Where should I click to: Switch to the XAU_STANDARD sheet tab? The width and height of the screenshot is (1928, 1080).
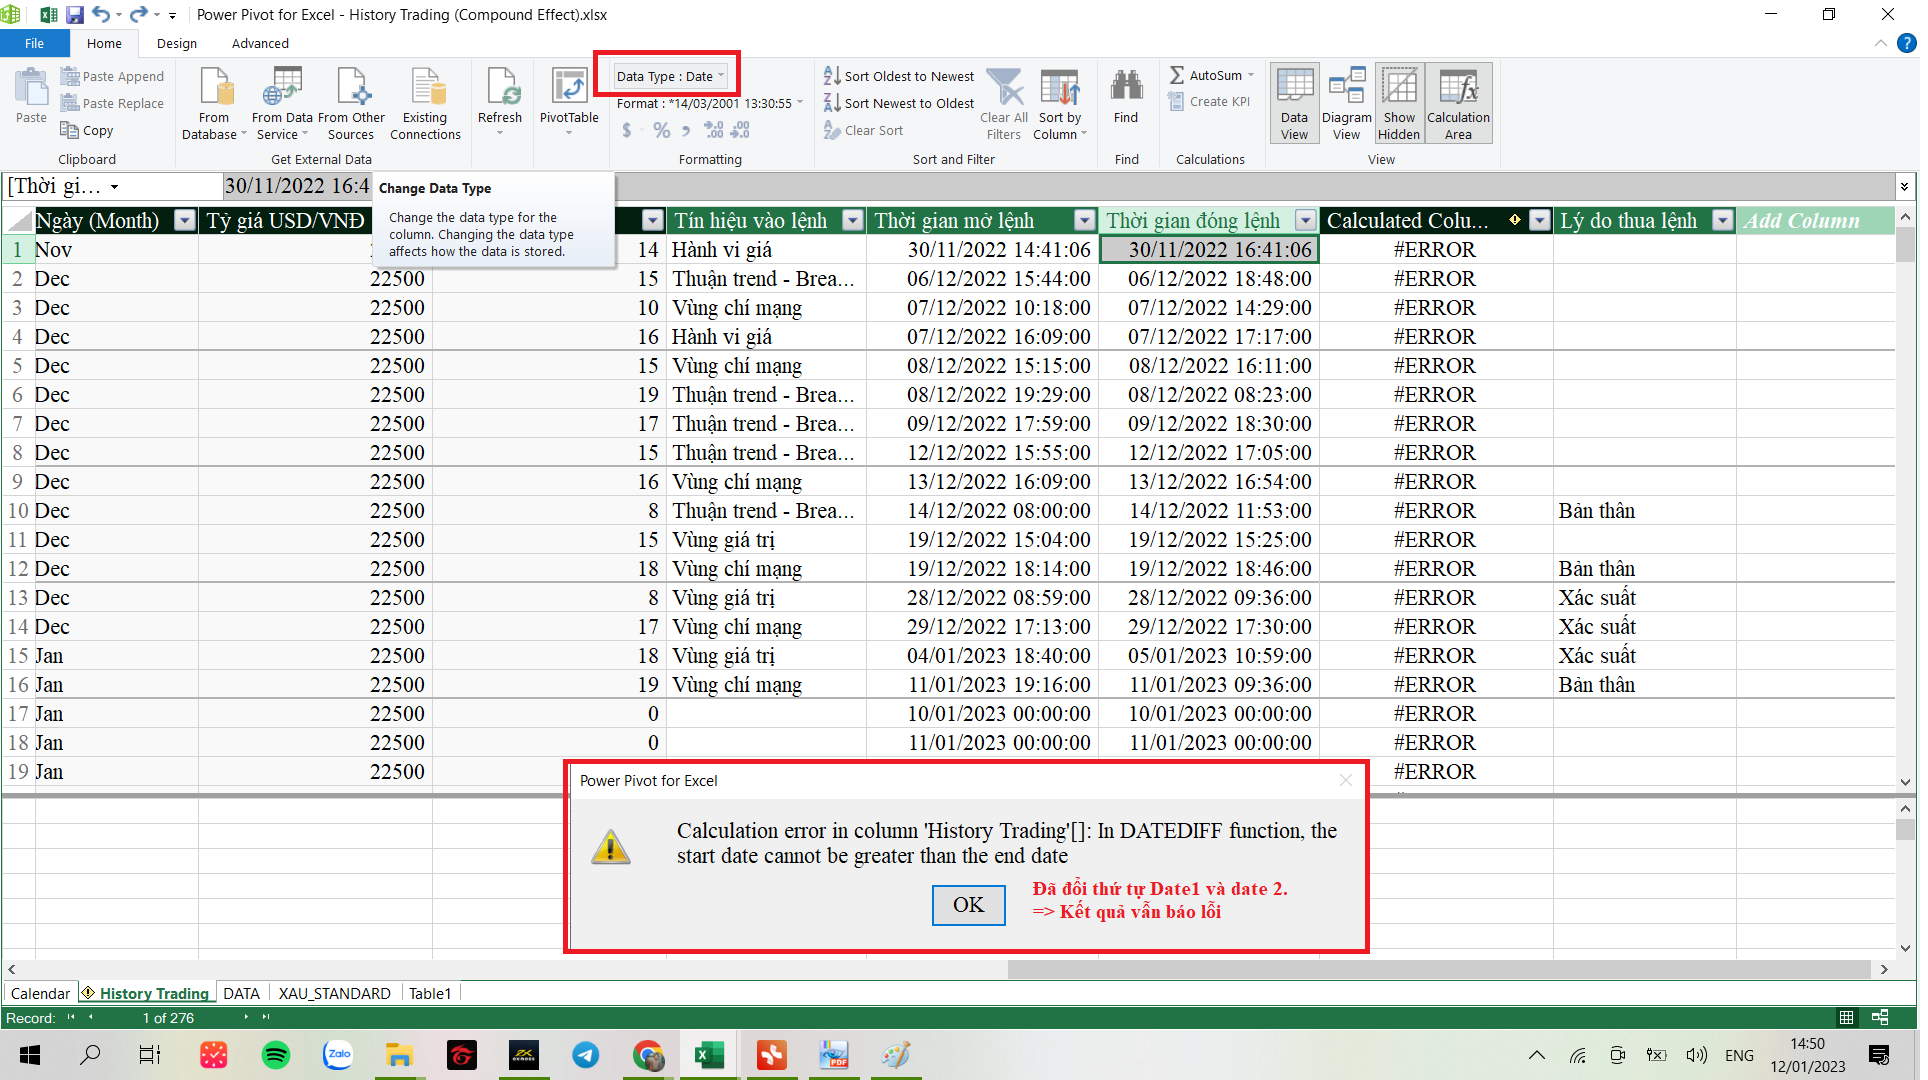334,993
